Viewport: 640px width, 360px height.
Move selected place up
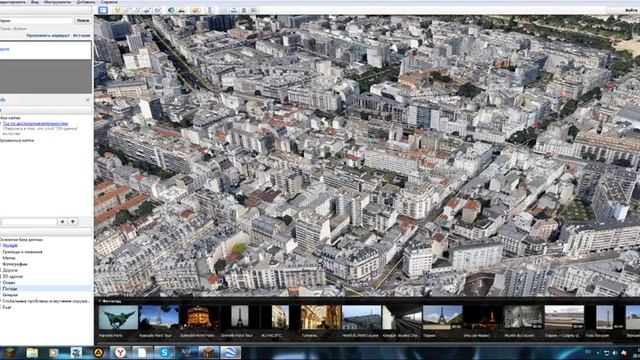click(62, 222)
